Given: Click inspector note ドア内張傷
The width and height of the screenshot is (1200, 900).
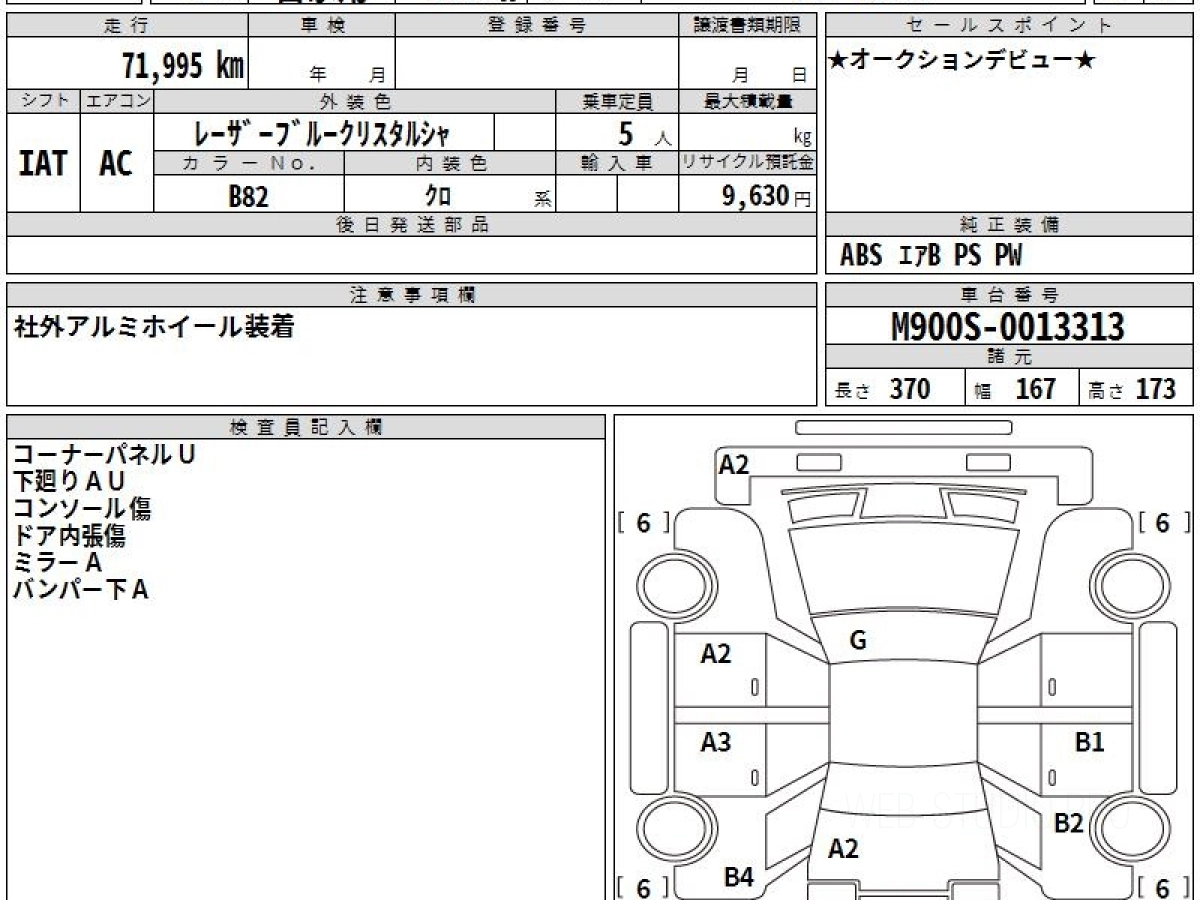Looking at the screenshot, I should point(69,535).
